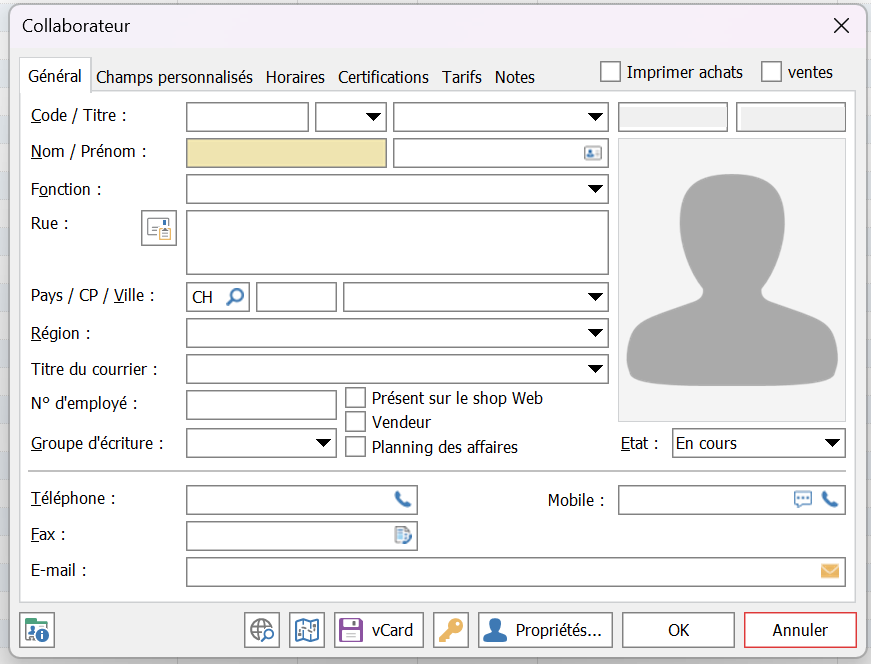871x664 pixels.
Task: Open the Certifications tab
Action: (383, 77)
